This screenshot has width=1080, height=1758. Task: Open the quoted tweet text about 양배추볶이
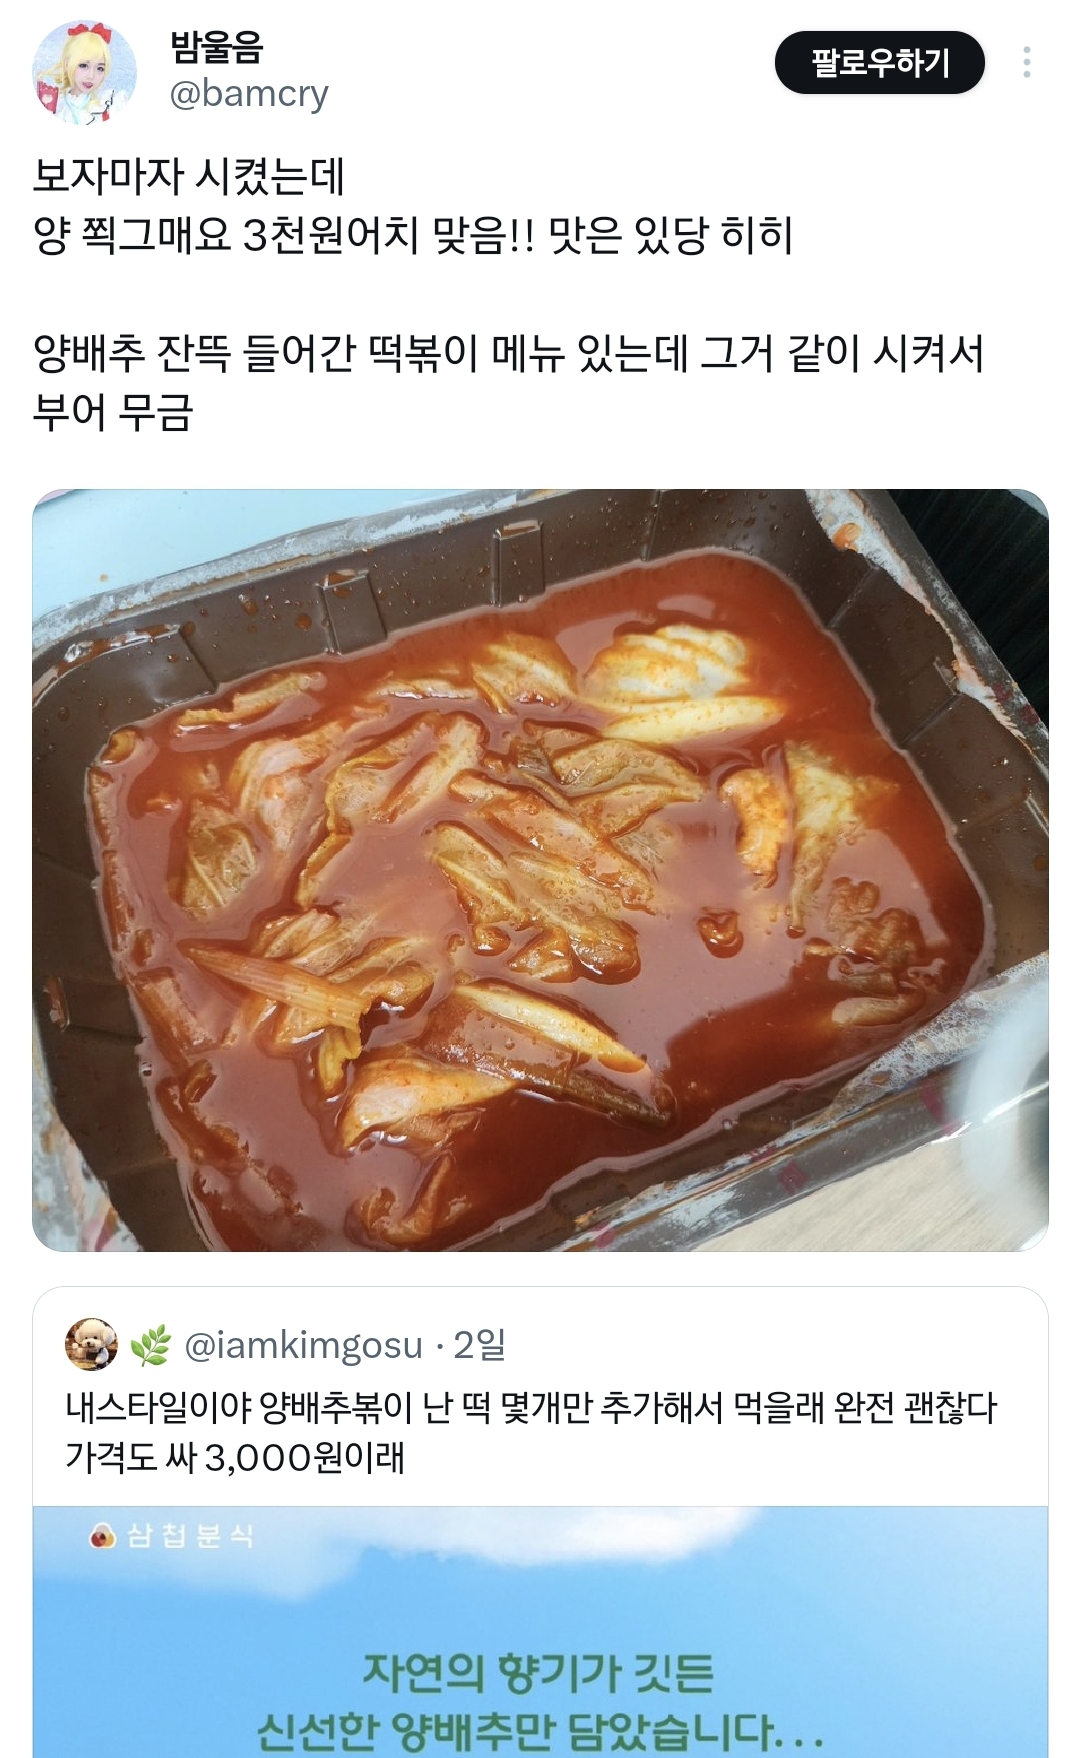(531, 1432)
